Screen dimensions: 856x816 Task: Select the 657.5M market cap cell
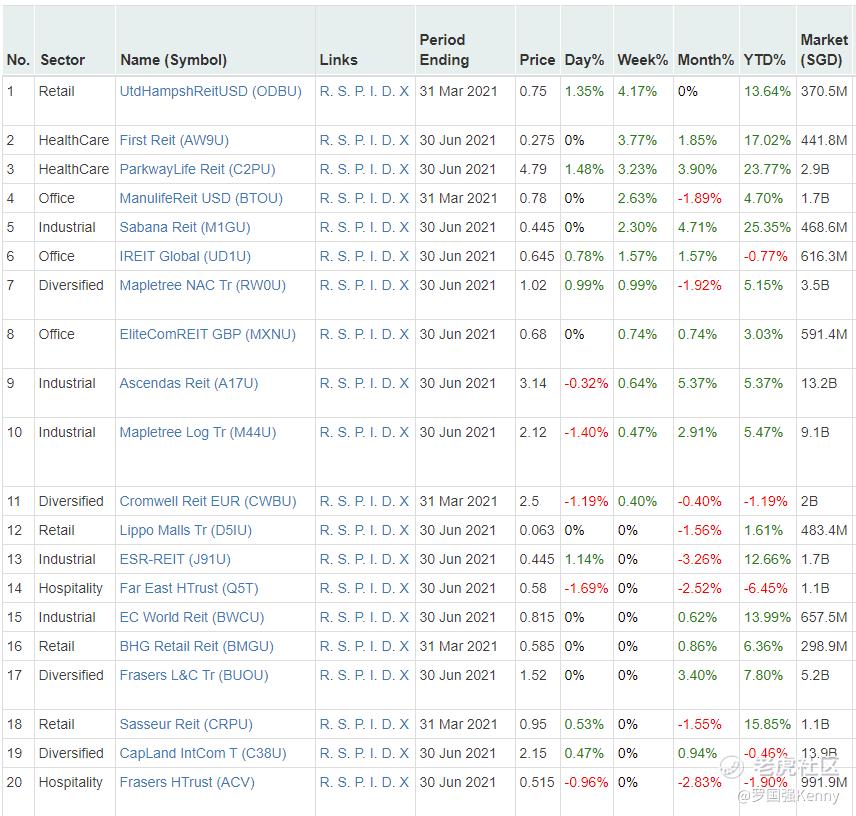[824, 617]
